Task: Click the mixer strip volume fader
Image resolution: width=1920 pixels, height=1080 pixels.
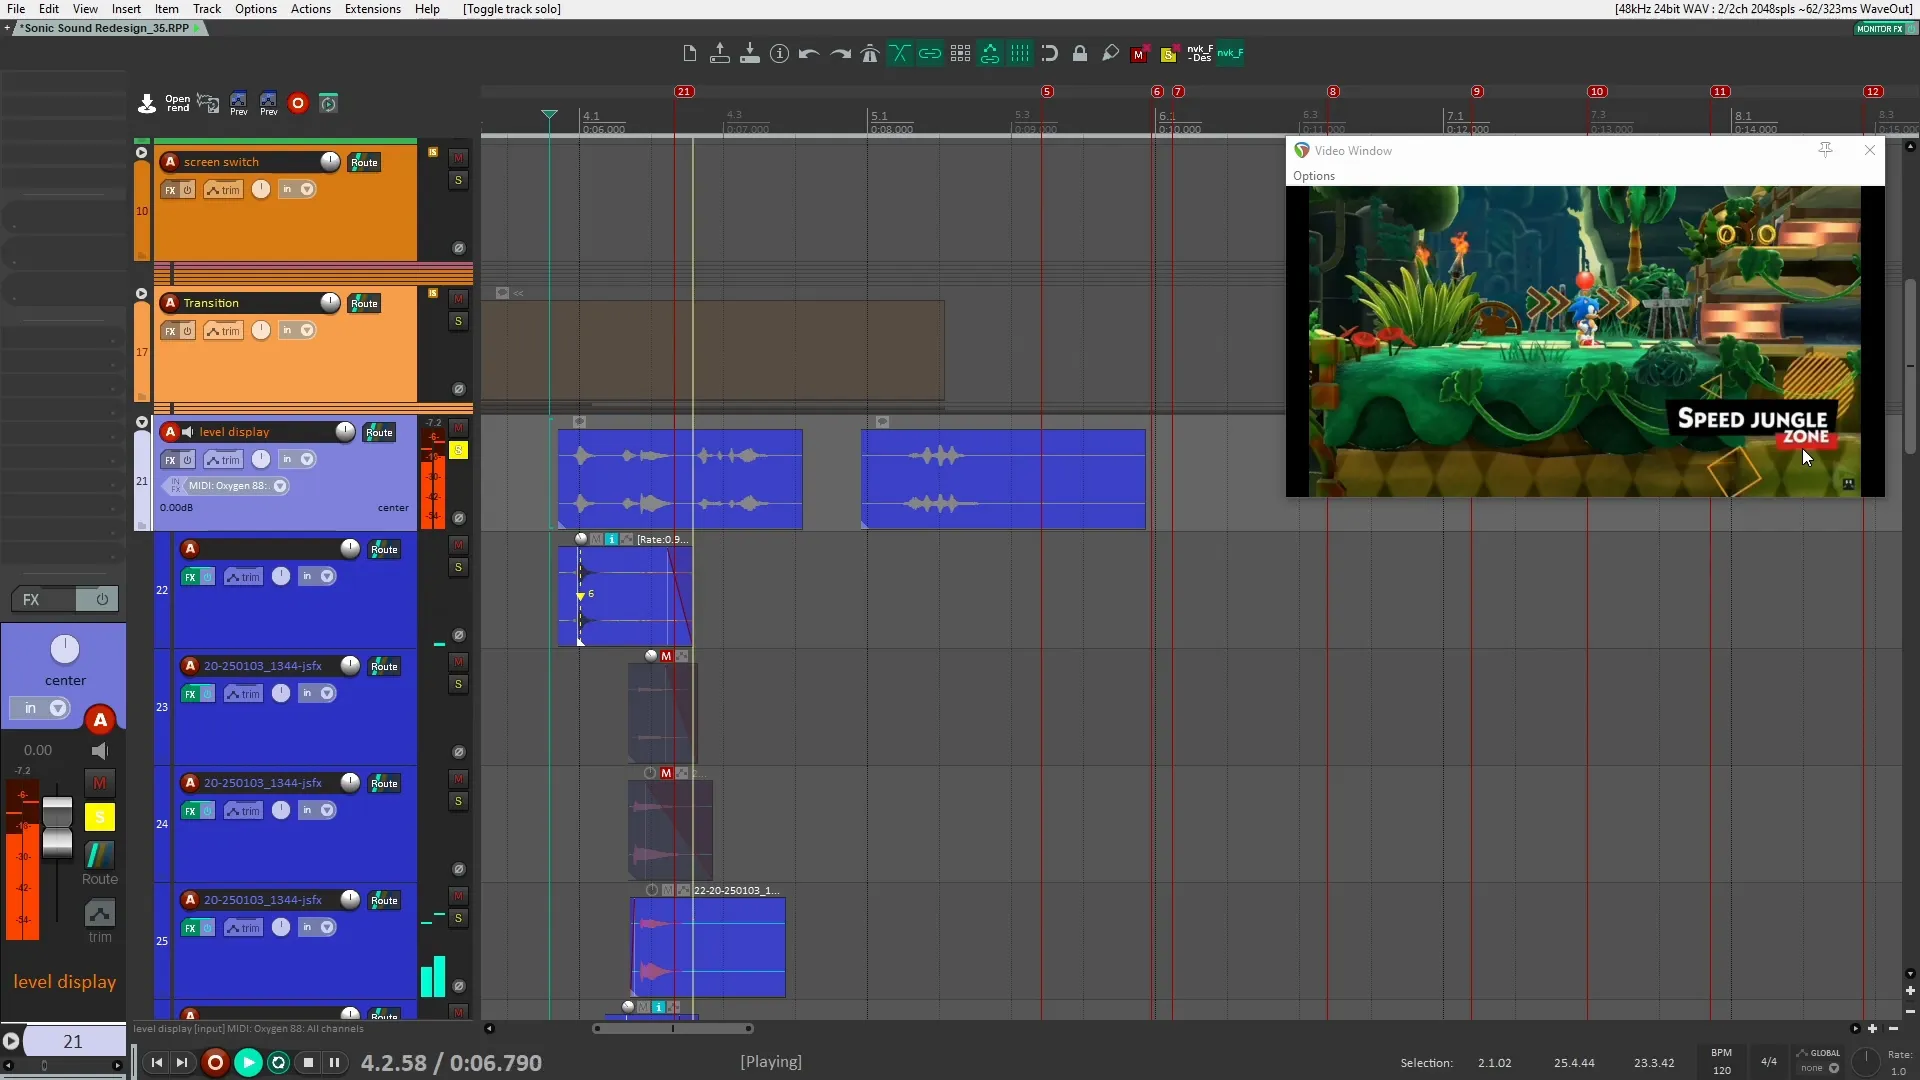Action: tap(58, 826)
